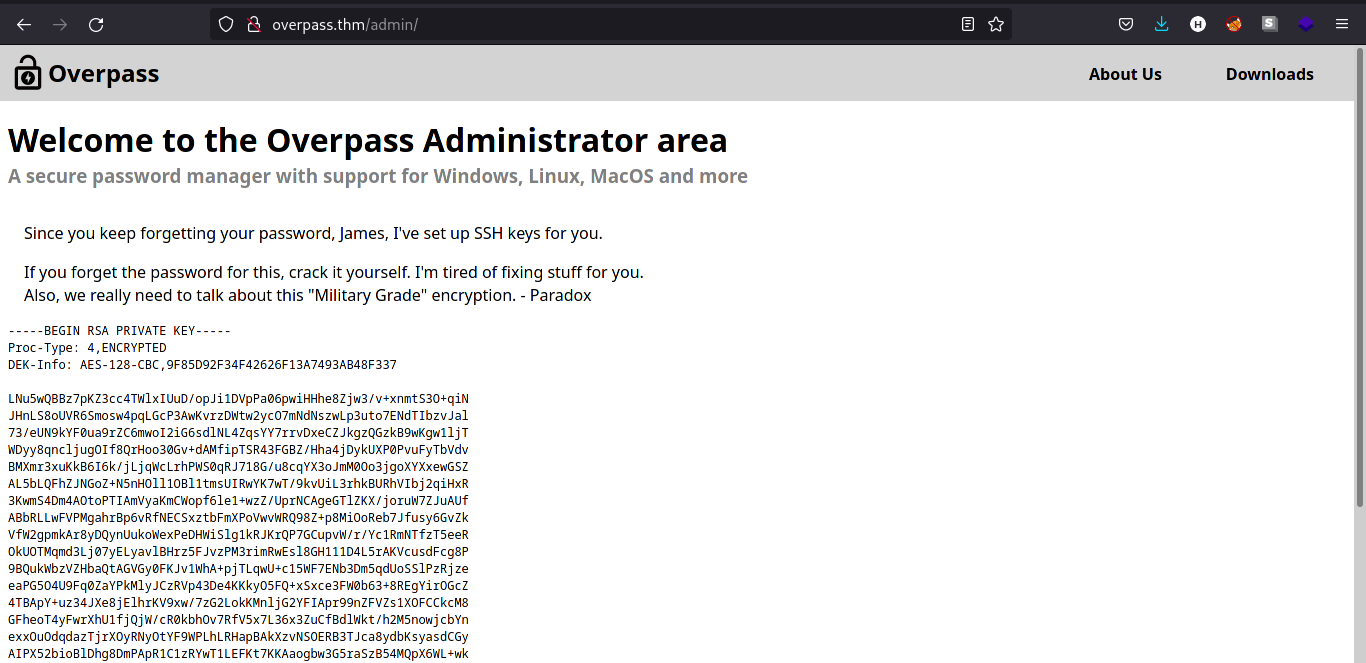Open the downloads panel

click(1162, 24)
